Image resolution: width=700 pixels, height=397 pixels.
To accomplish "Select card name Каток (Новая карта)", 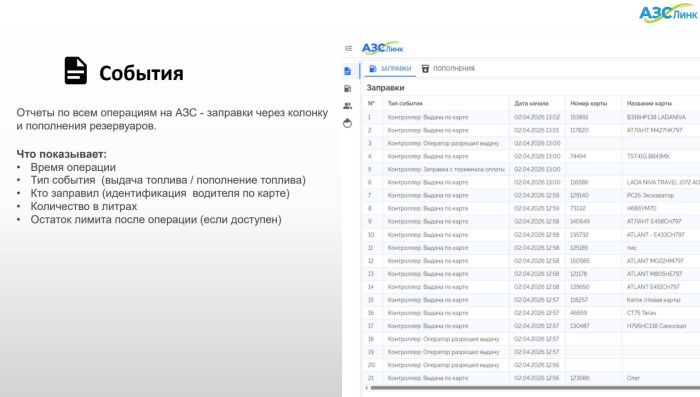I will click(x=653, y=300).
